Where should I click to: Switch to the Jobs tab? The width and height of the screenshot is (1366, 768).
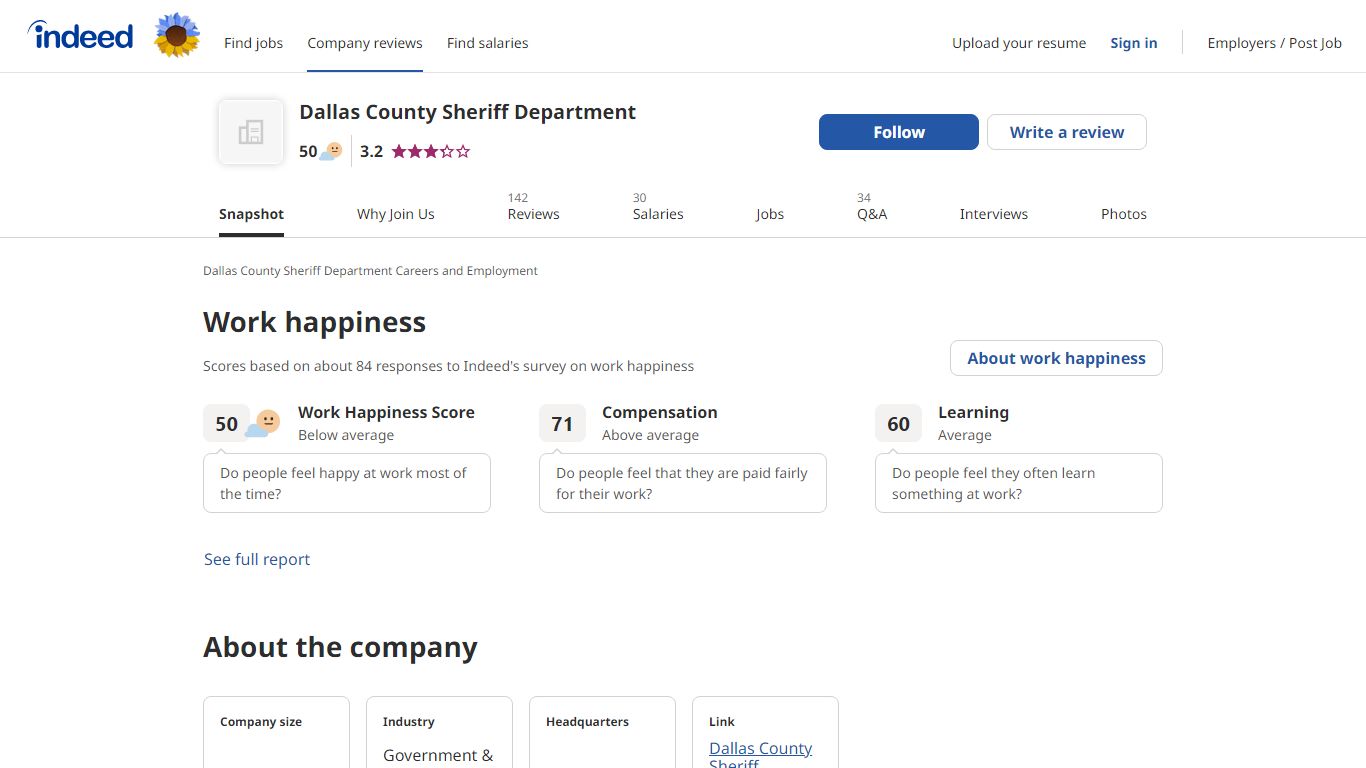[770, 214]
